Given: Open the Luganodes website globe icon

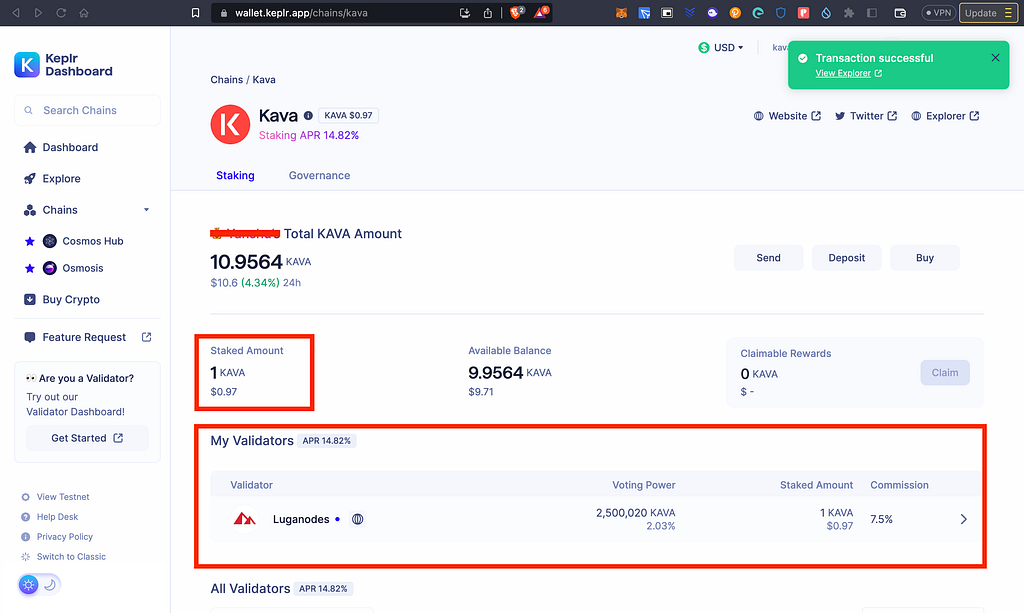Looking at the screenshot, I should (x=357, y=520).
